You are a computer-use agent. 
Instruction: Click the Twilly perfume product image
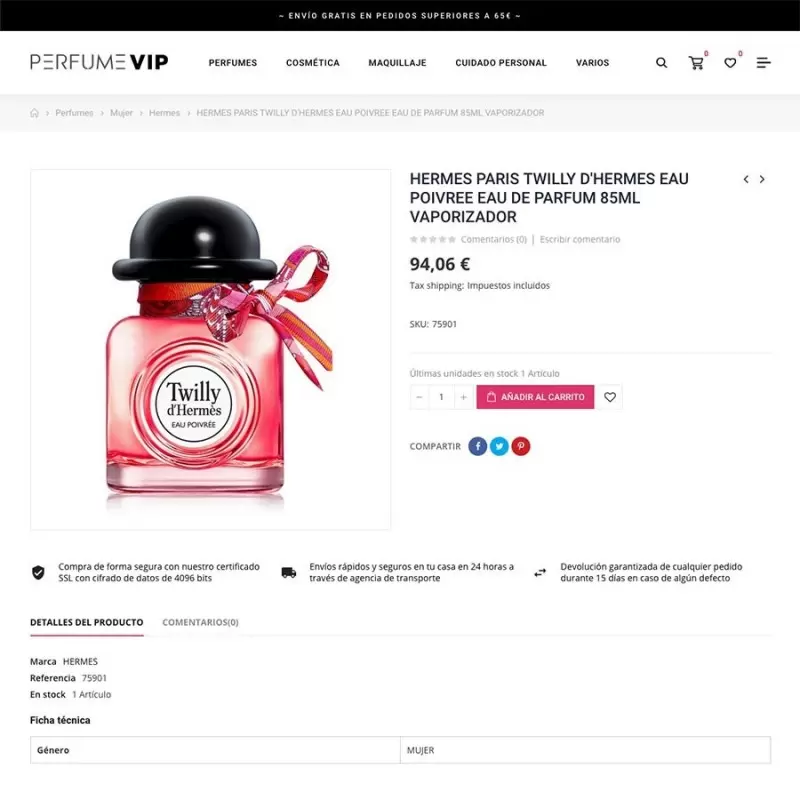tap(210, 350)
